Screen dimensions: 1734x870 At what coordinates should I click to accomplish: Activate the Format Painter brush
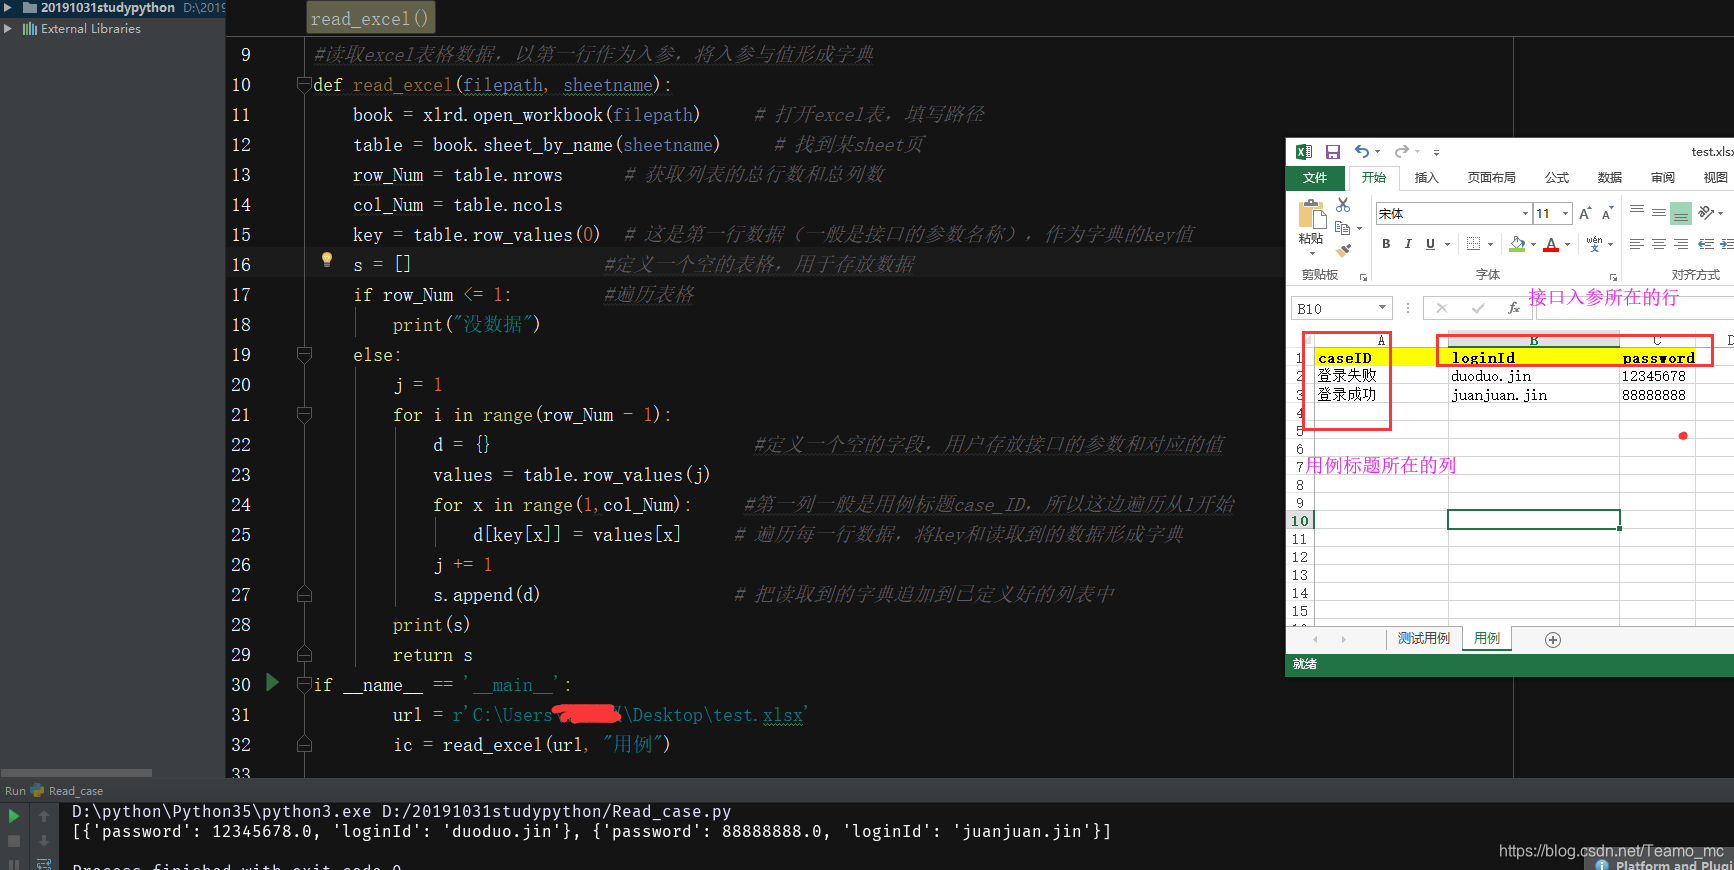pyautogui.click(x=1343, y=250)
